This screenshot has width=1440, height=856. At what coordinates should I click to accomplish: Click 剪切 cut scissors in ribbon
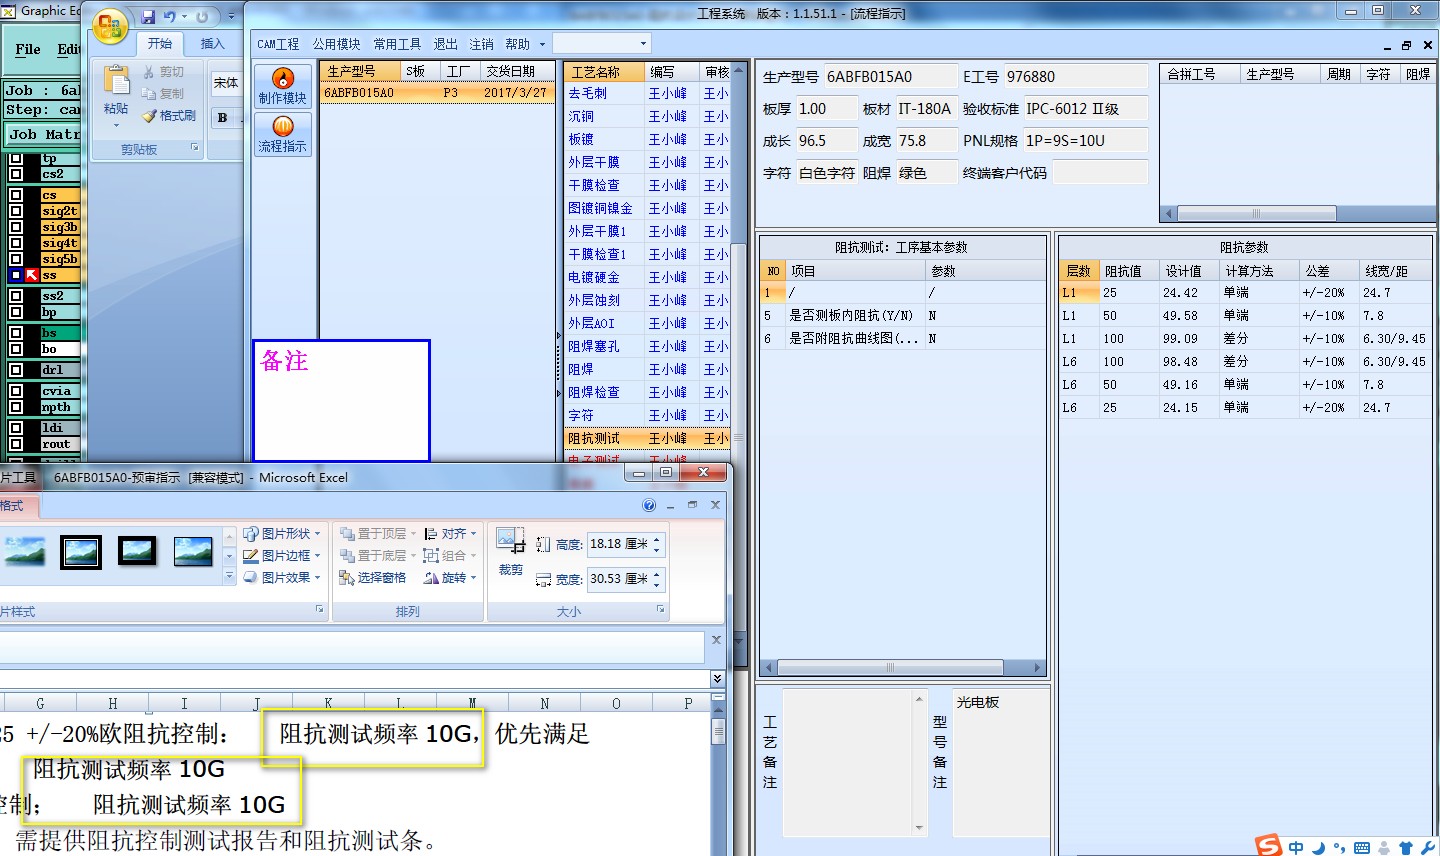tap(164, 72)
